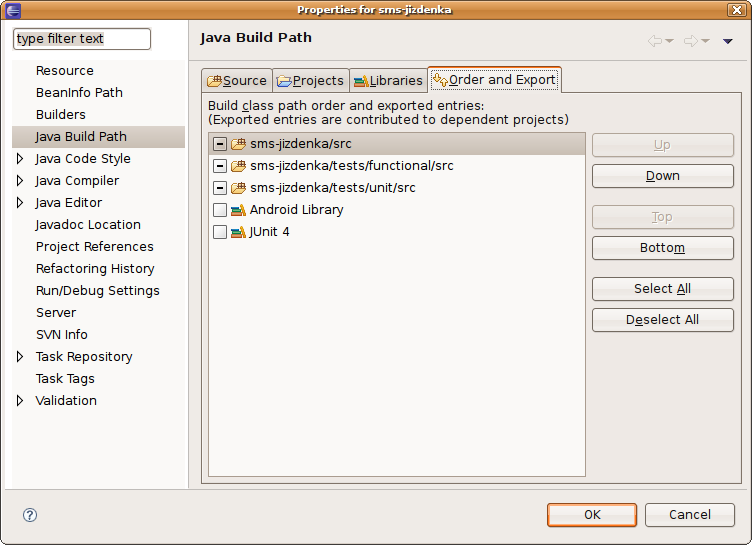Click the Bottom button
Image resolution: width=752 pixels, height=545 pixels.
[663, 248]
